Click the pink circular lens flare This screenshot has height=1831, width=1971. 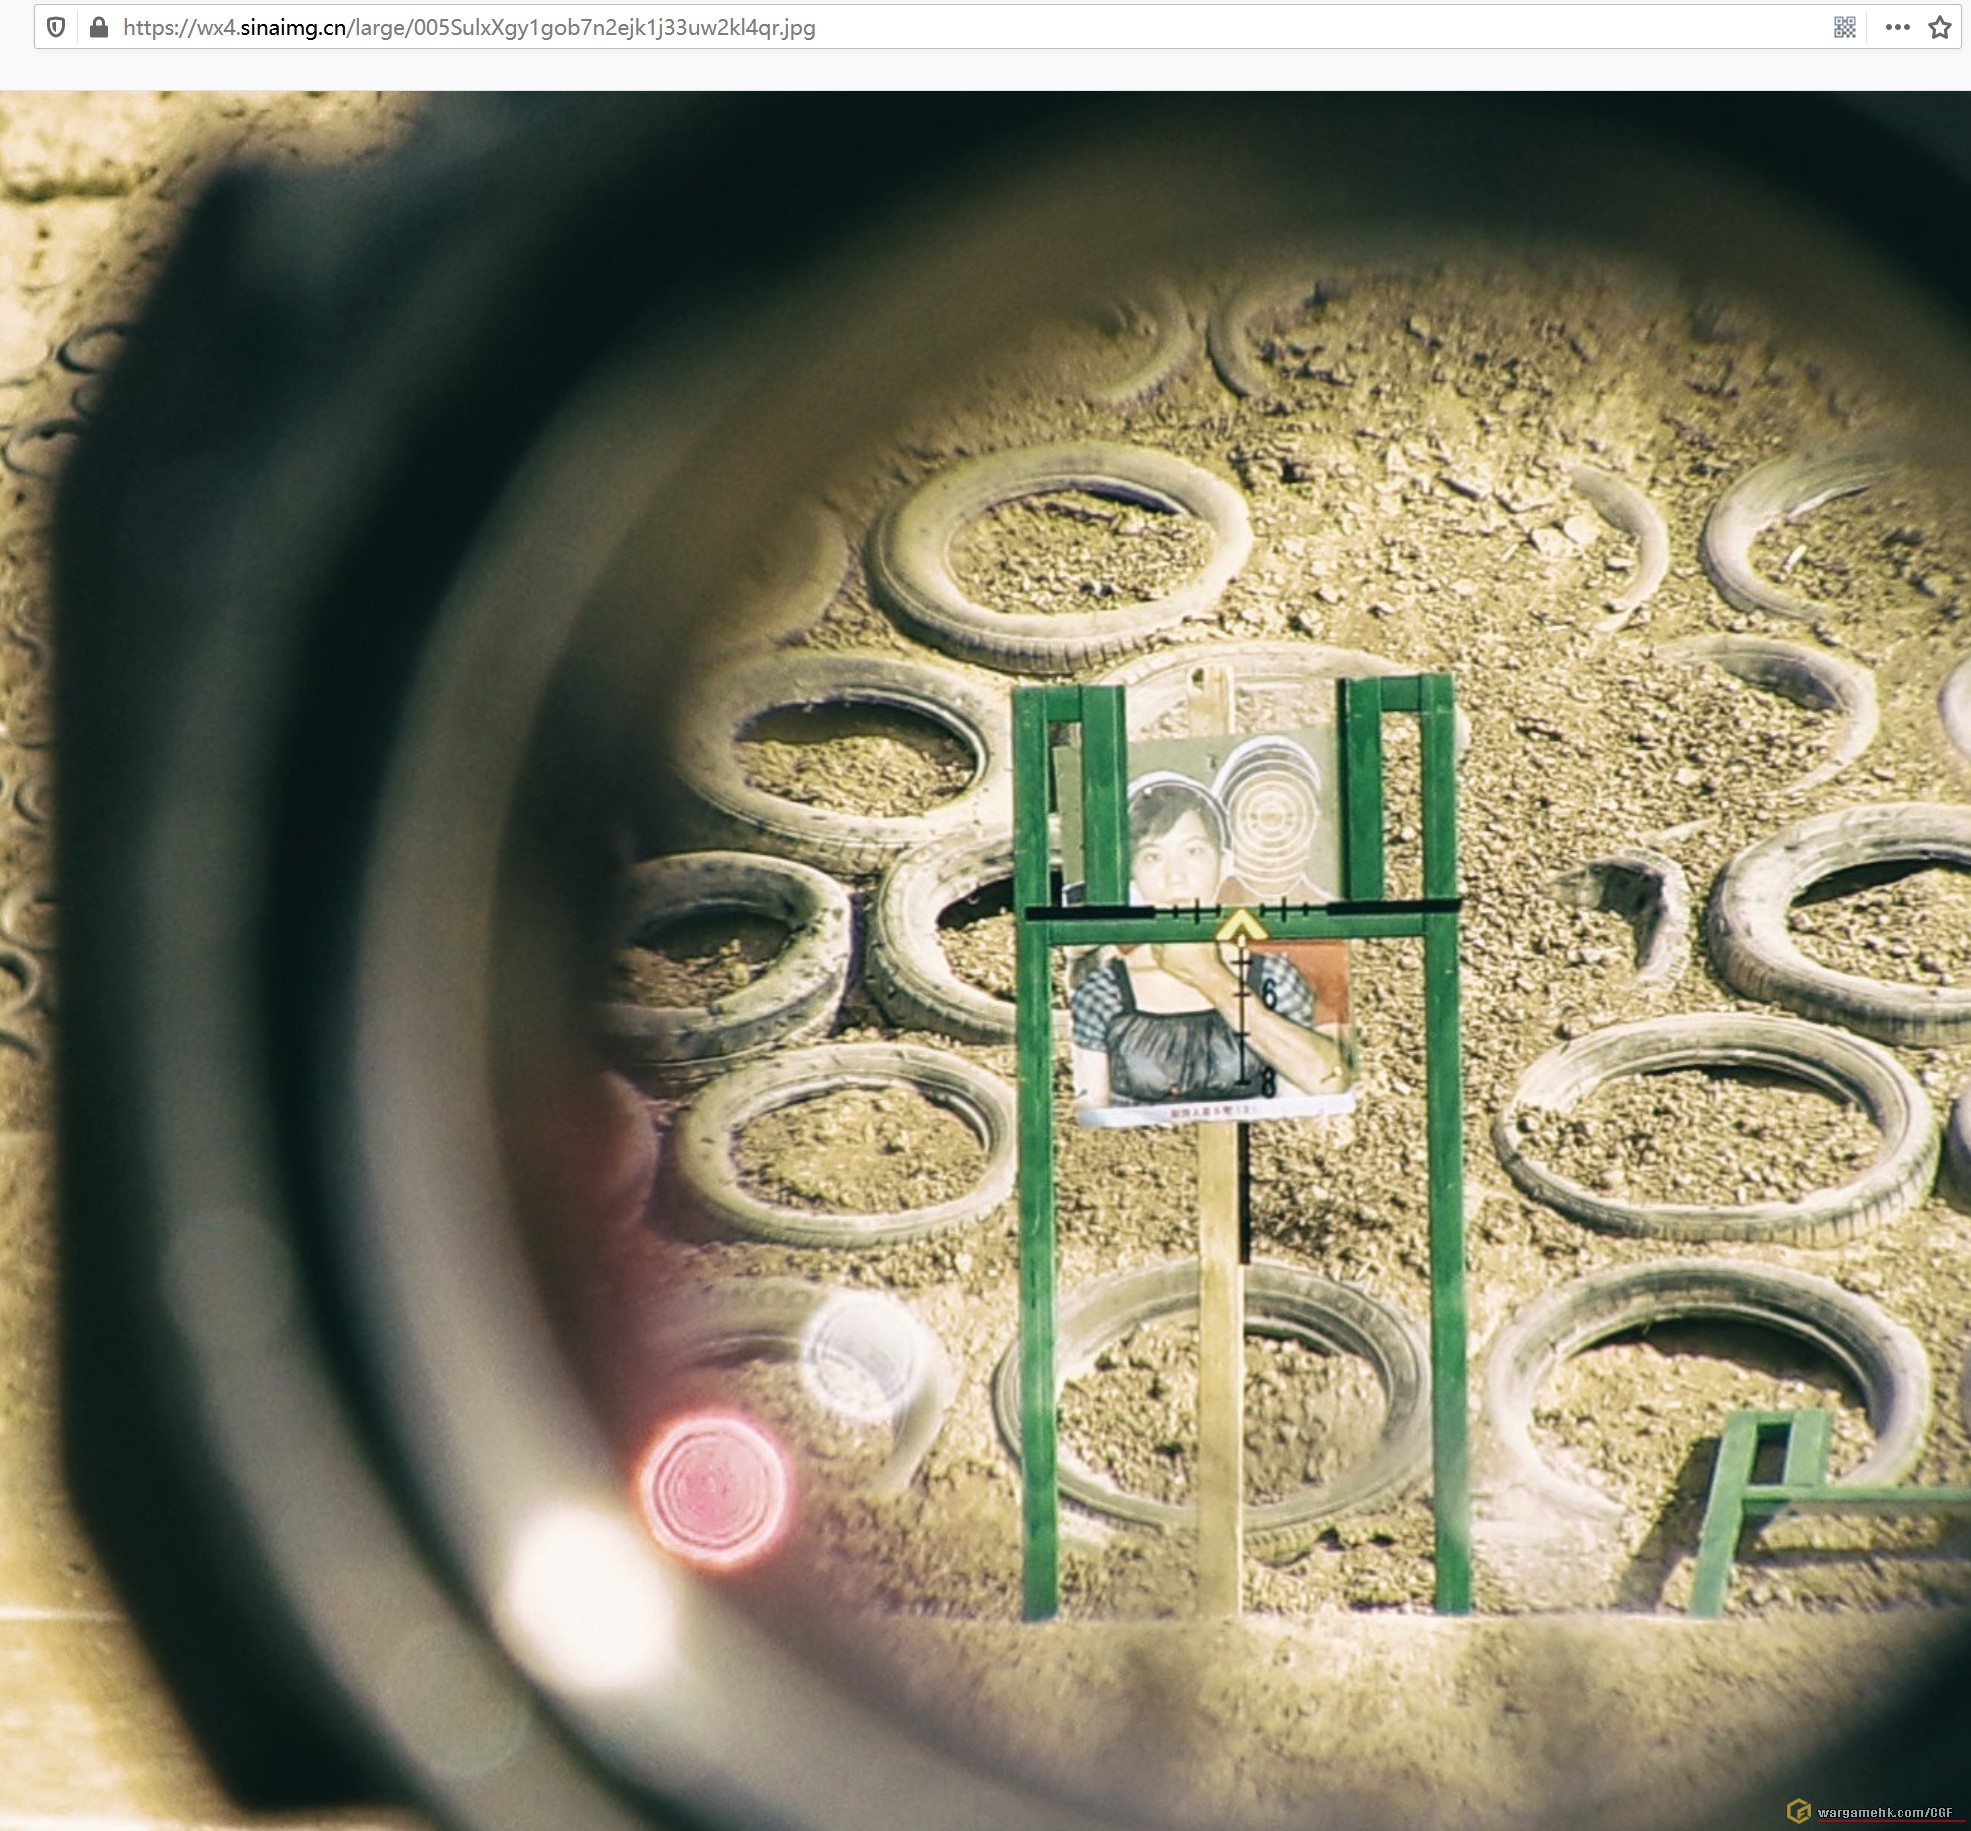point(713,1487)
